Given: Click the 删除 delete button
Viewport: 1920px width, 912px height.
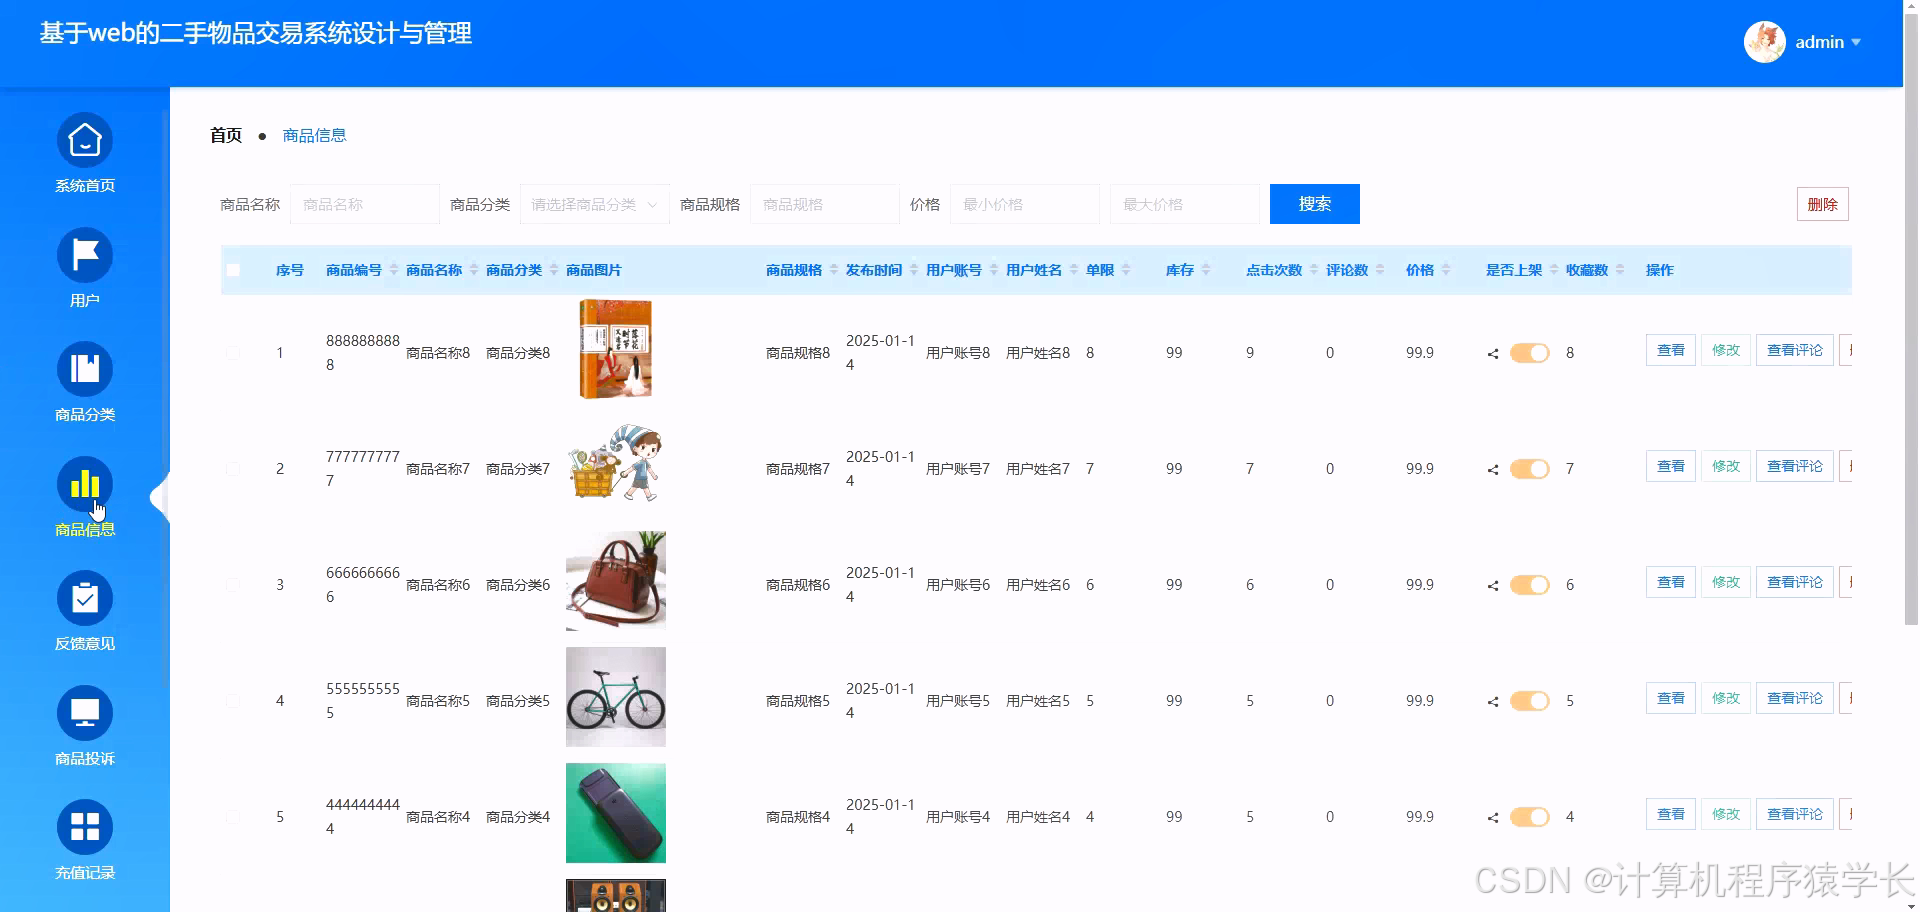Looking at the screenshot, I should [1822, 204].
